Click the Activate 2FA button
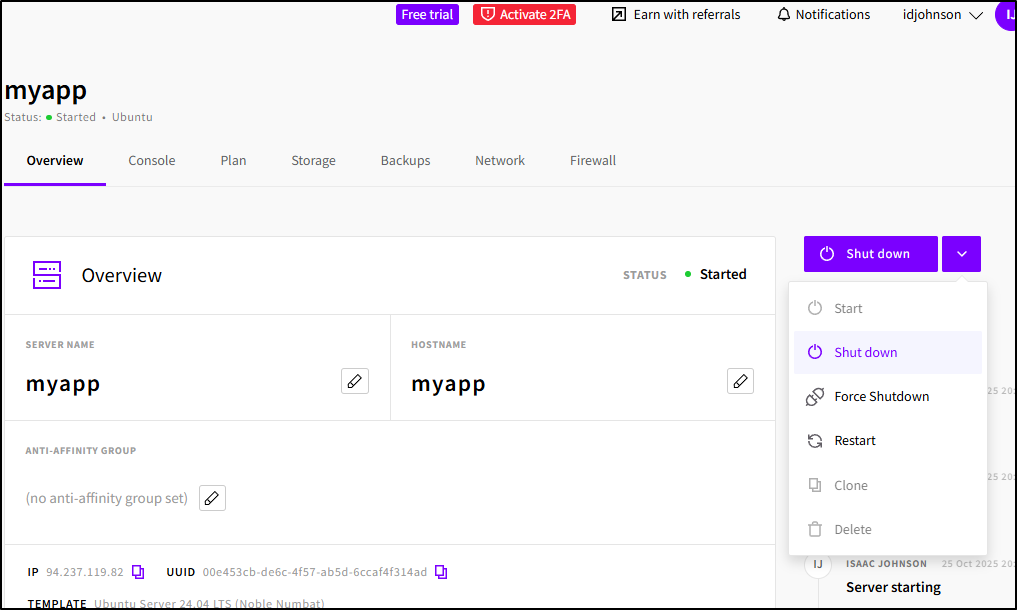 tap(524, 15)
